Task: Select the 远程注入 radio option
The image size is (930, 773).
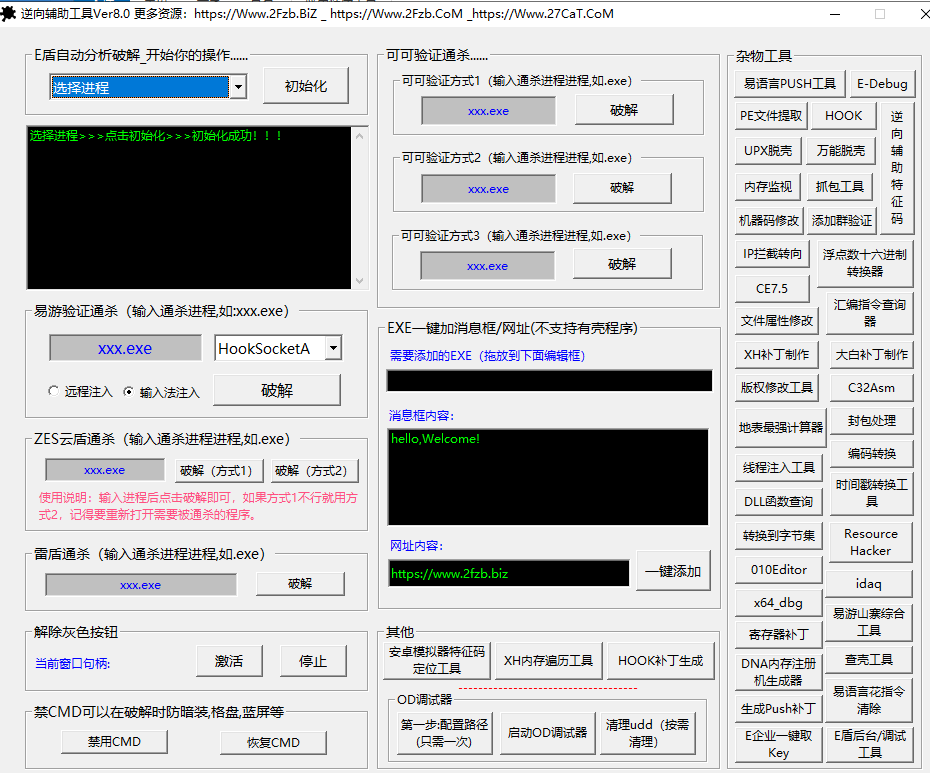Action: point(53,392)
